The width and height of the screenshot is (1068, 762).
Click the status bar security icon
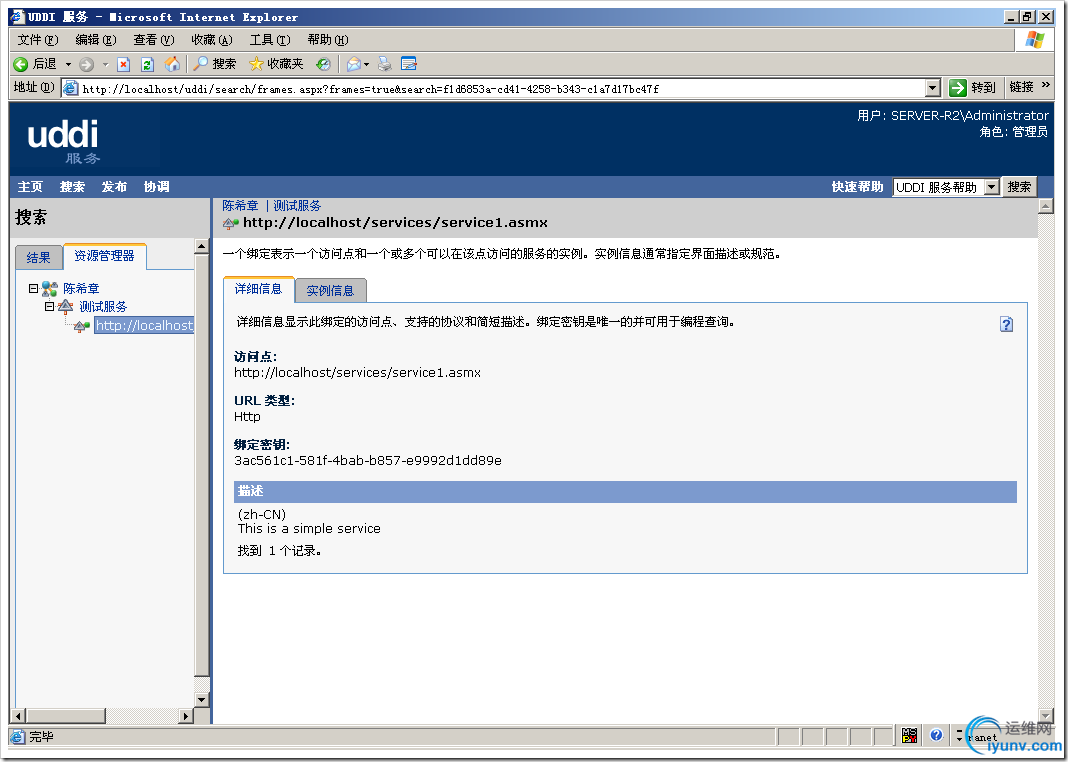coord(909,735)
